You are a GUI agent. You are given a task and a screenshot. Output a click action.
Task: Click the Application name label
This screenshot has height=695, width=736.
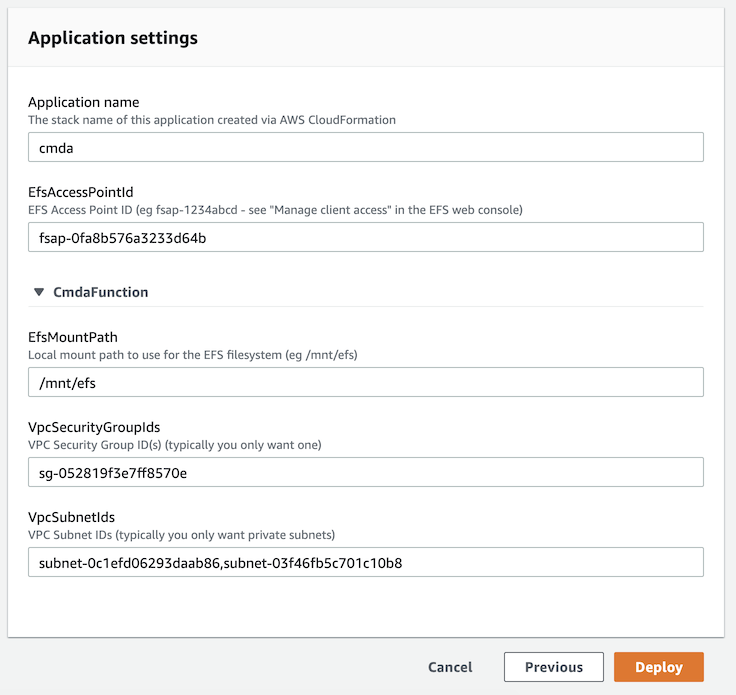pyautogui.click(x=83, y=102)
